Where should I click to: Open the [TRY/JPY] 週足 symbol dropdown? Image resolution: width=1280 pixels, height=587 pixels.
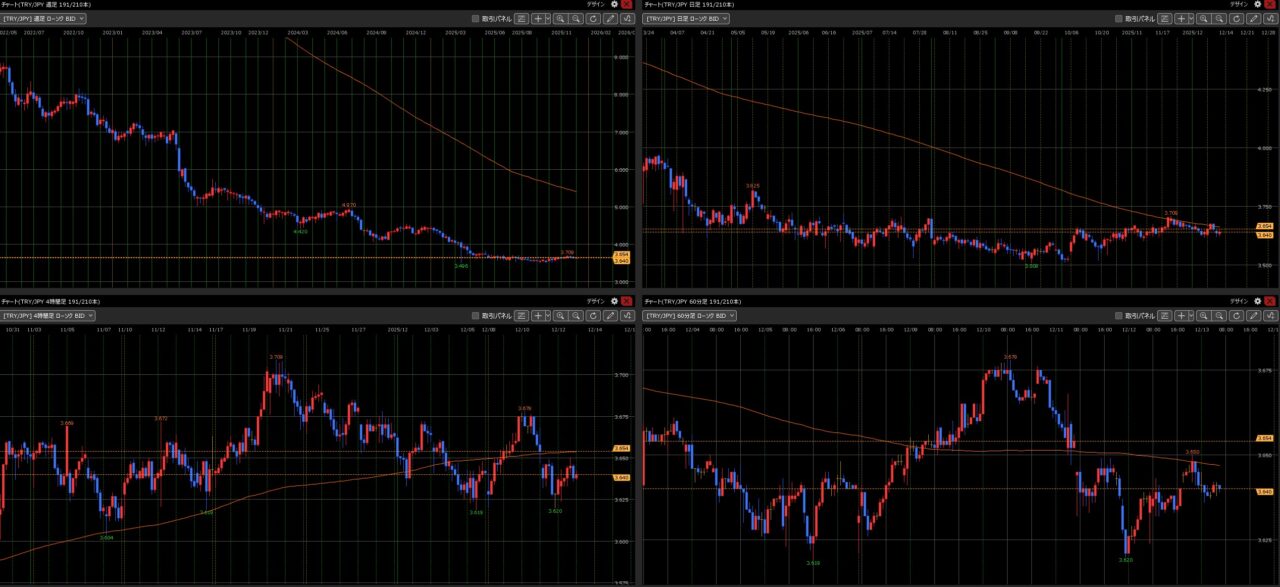click(44, 18)
